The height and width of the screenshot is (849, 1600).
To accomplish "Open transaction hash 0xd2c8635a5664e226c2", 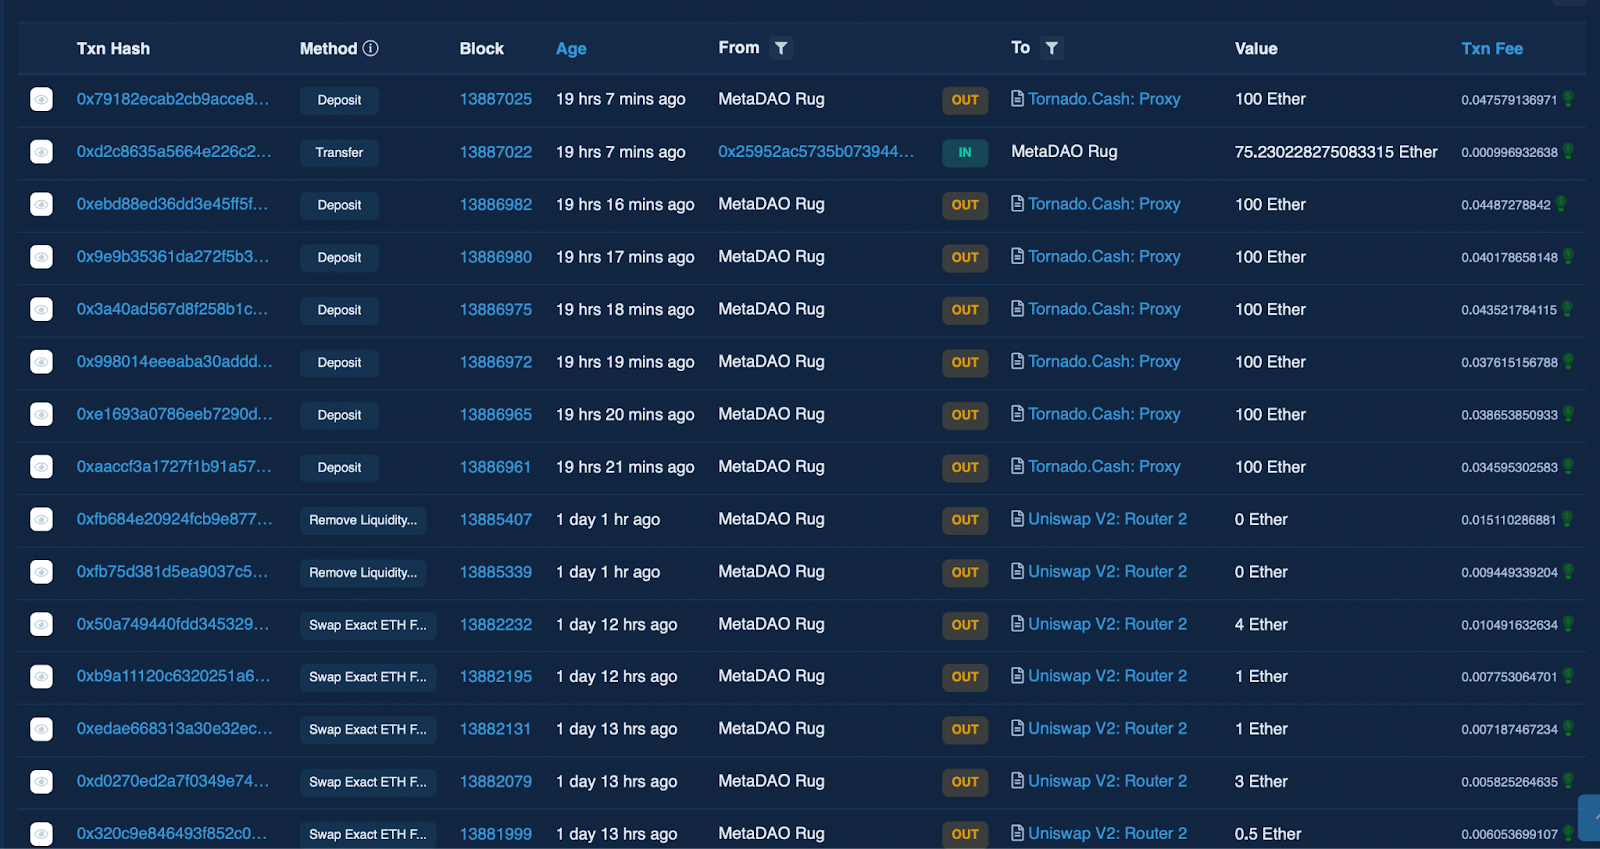I will (x=174, y=152).
